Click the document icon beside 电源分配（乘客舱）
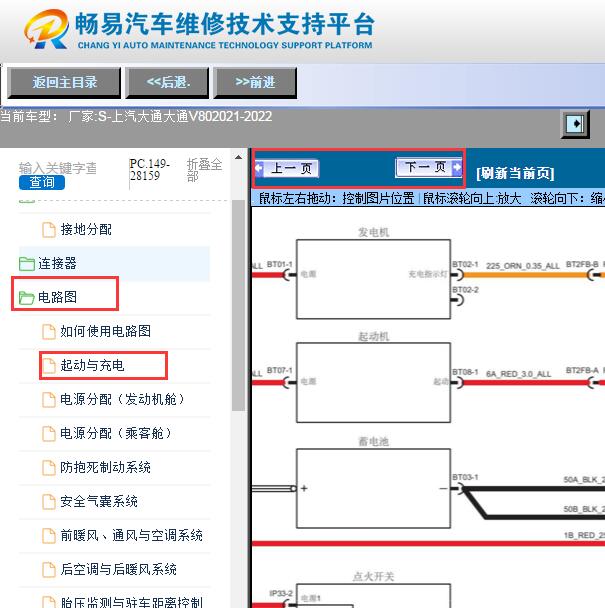The width and height of the screenshot is (605, 608). pos(49,434)
